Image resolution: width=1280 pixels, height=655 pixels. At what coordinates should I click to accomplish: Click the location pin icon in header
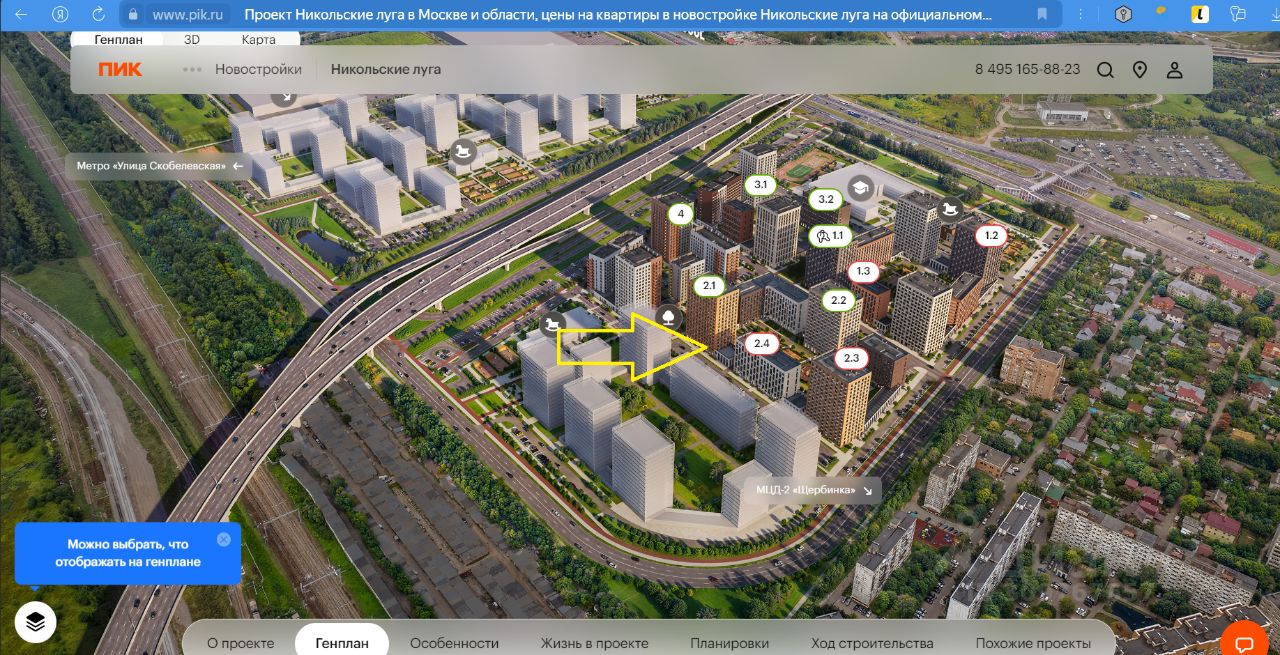pyautogui.click(x=1140, y=70)
